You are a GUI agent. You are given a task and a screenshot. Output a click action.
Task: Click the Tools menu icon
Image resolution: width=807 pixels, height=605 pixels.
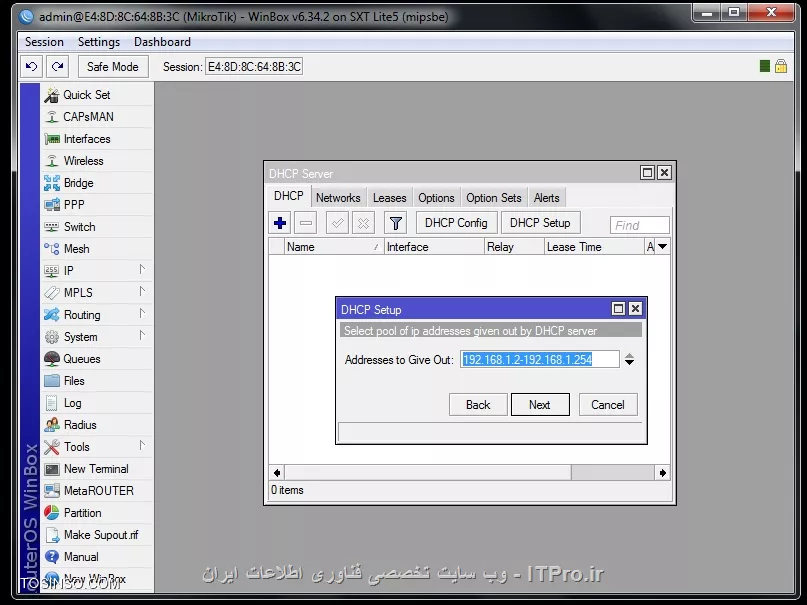point(51,447)
